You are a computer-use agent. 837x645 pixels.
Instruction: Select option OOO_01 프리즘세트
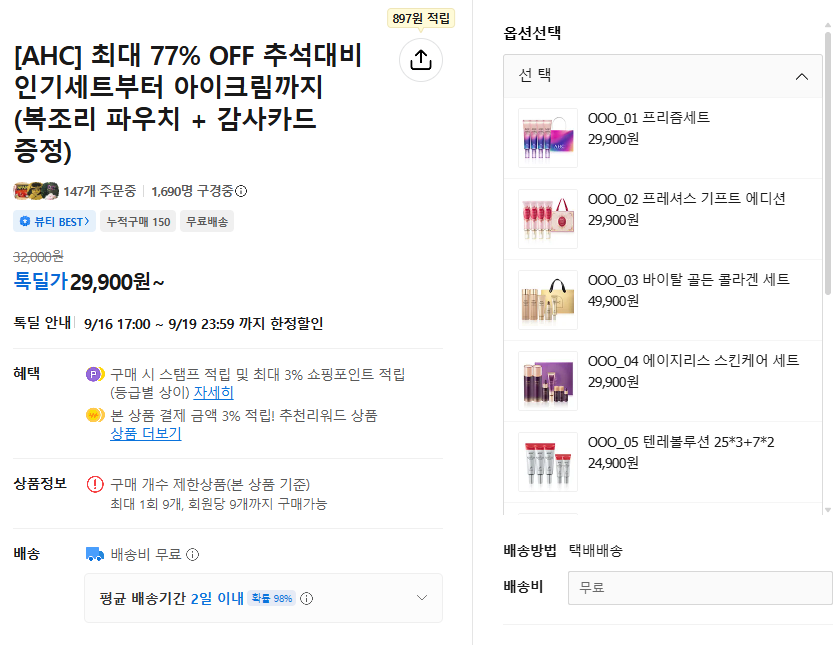(663, 138)
